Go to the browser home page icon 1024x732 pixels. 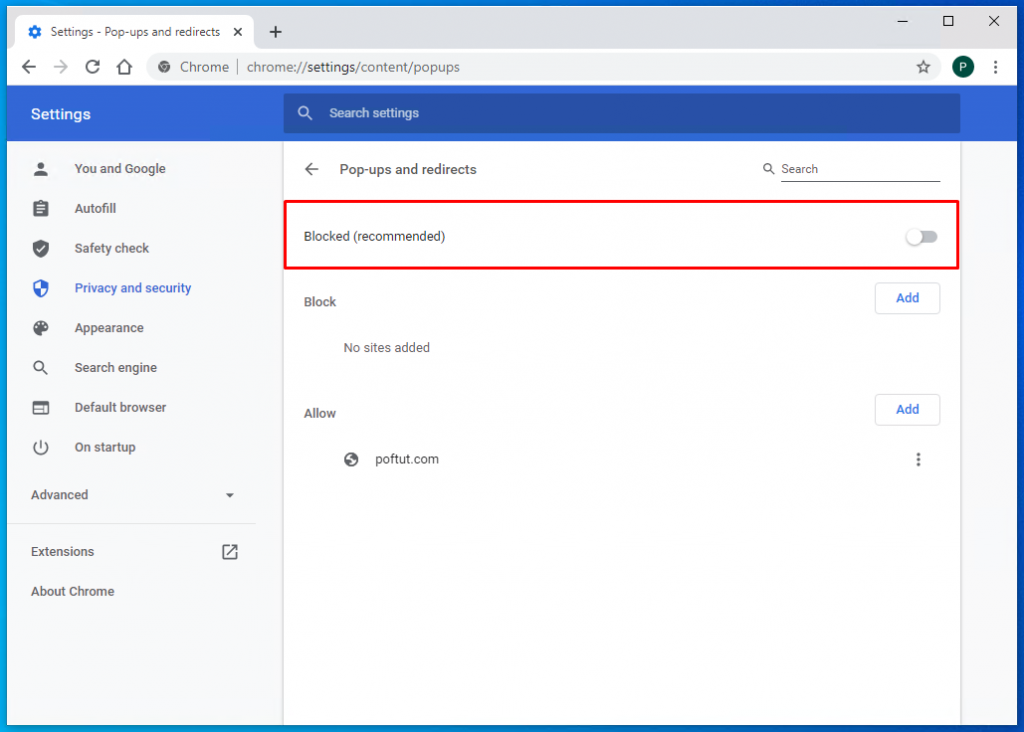pyautogui.click(x=124, y=67)
